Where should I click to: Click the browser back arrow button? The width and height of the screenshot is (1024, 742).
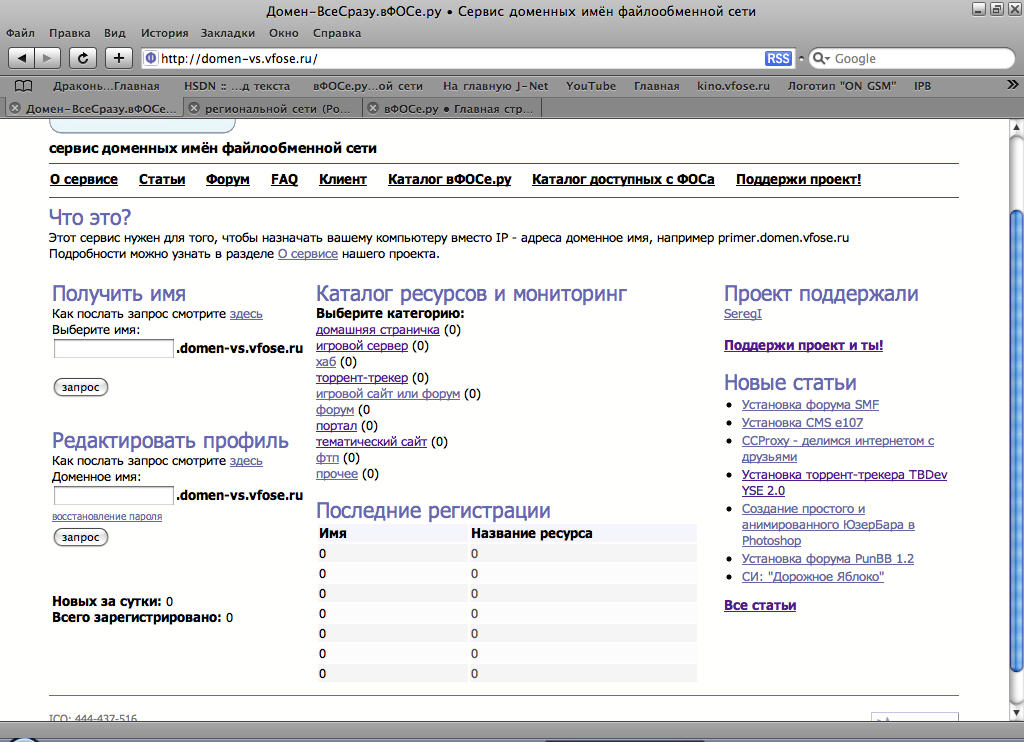(x=22, y=58)
